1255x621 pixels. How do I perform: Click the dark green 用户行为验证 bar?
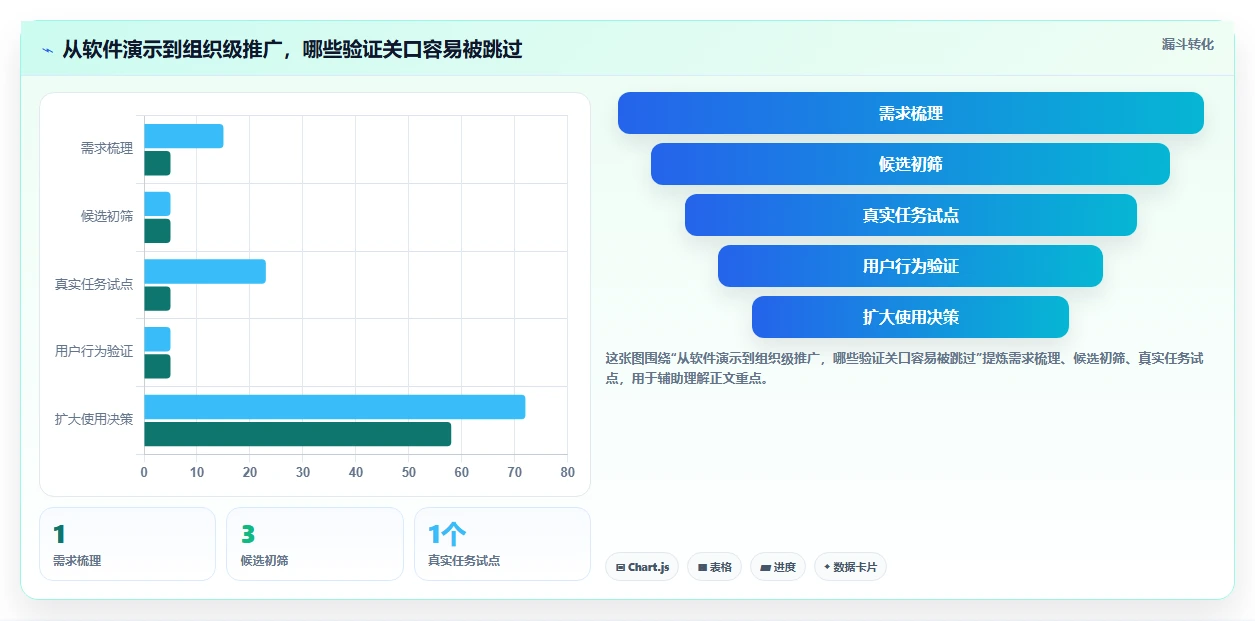pos(157,366)
